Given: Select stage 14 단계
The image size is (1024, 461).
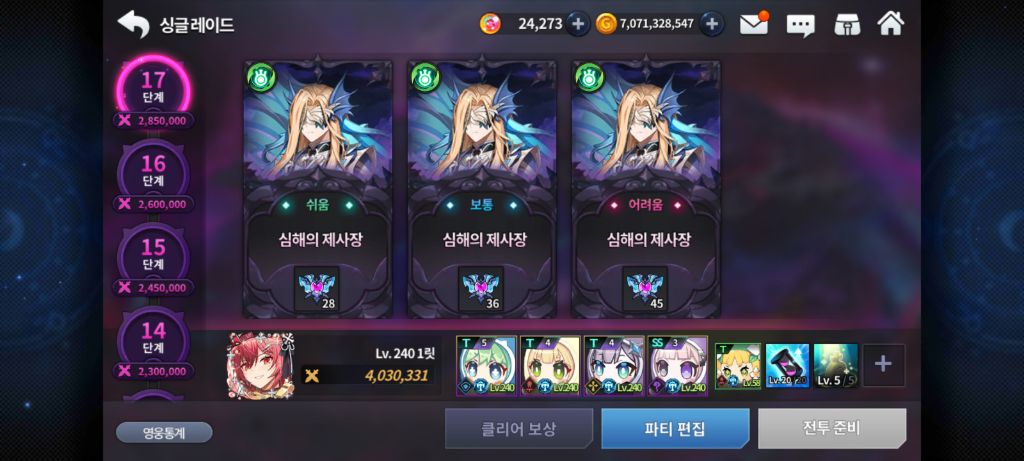Looking at the screenshot, I should click(x=153, y=339).
